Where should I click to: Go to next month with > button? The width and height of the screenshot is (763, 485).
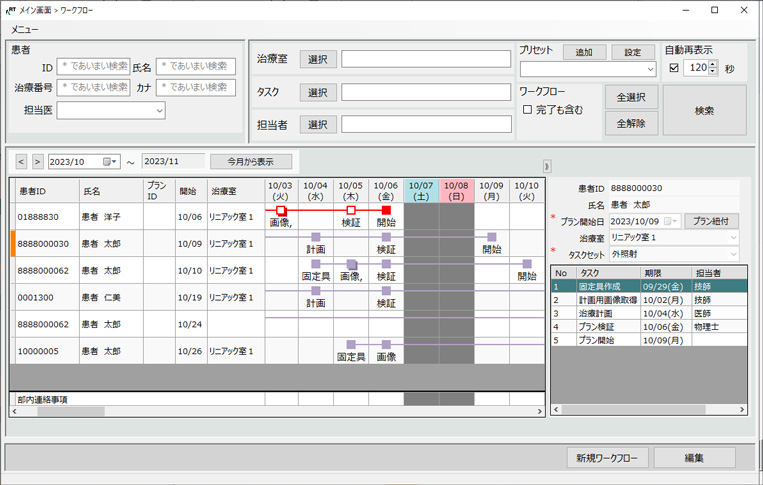pos(37,162)
